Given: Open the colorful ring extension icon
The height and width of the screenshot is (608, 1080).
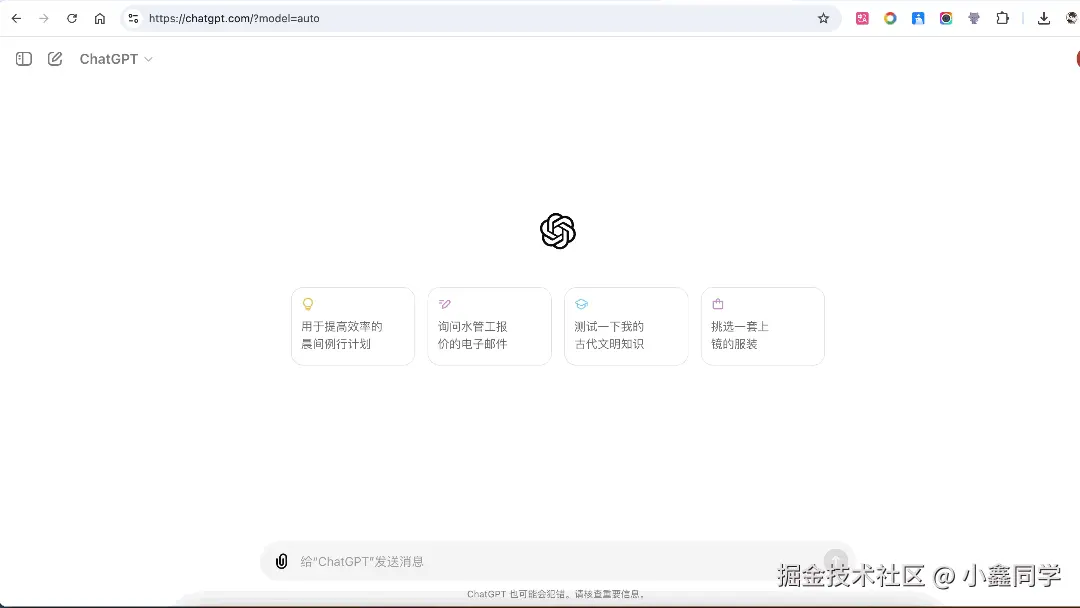Looking at the screenshot, I should point(890,19).
